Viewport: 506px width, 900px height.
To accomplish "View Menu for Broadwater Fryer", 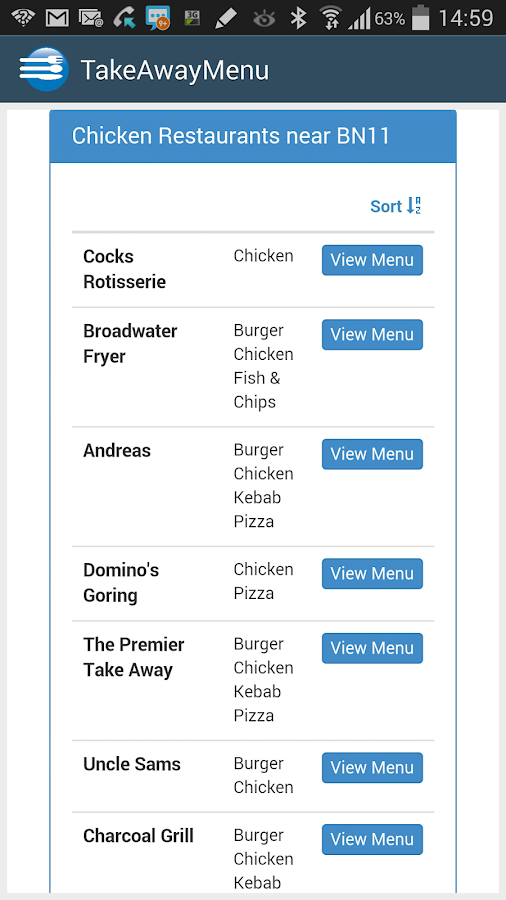I will [372, 335].
